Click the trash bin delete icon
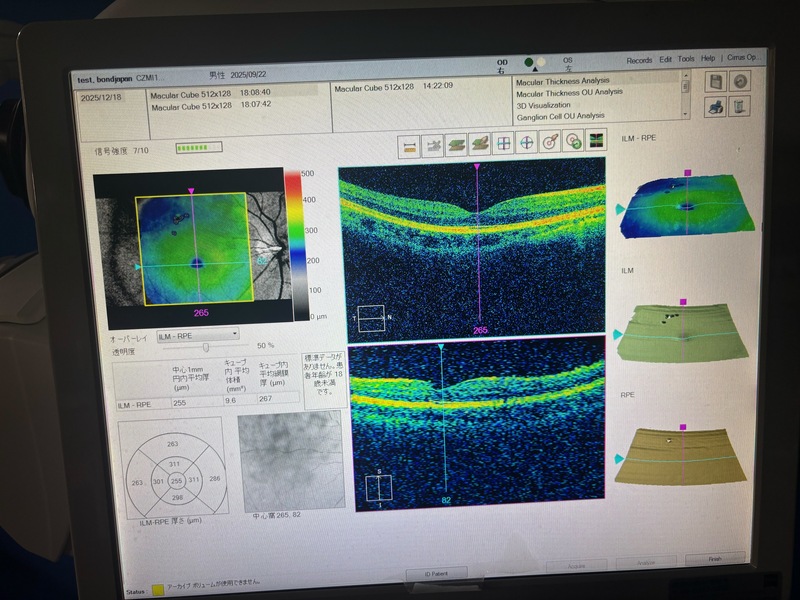 pos(740,106)
